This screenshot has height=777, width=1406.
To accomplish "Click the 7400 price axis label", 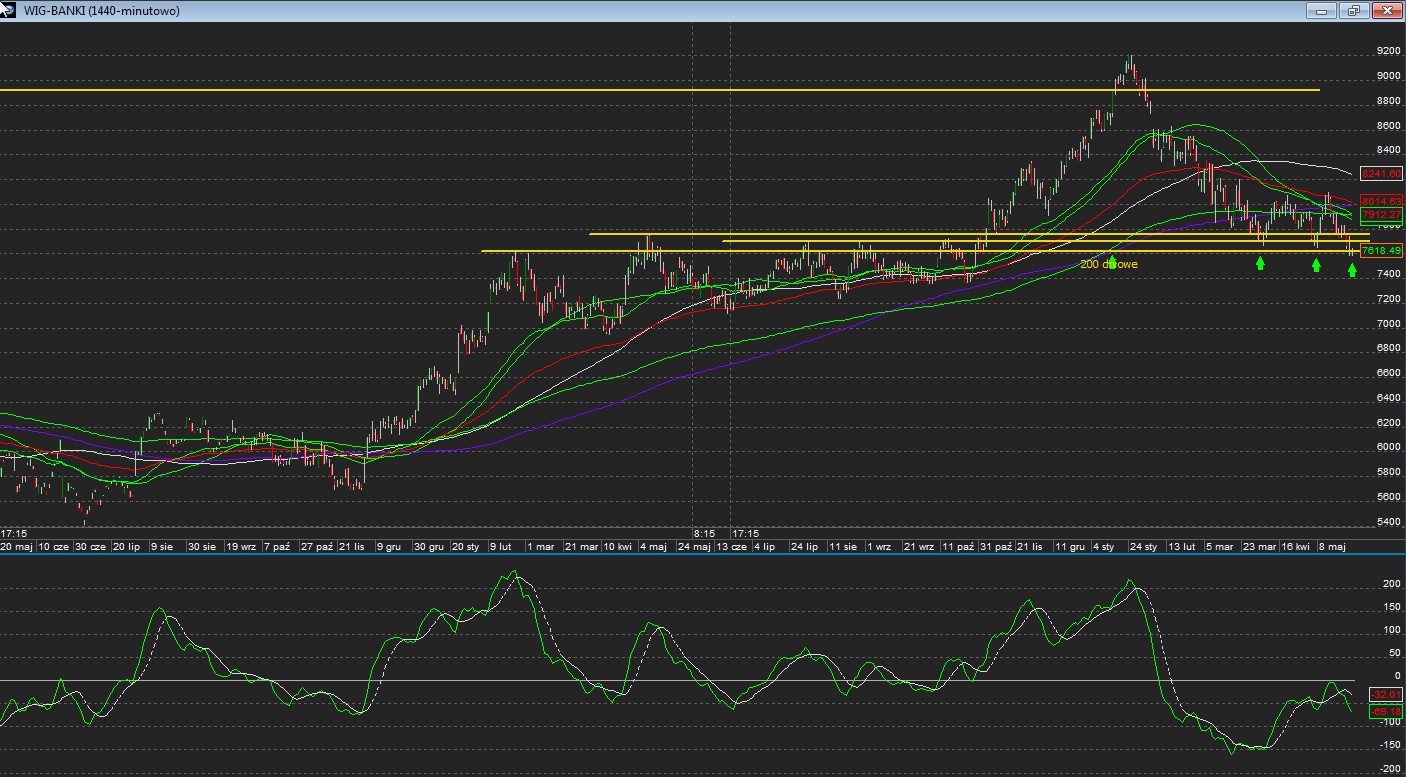I will coord(1388,274).
